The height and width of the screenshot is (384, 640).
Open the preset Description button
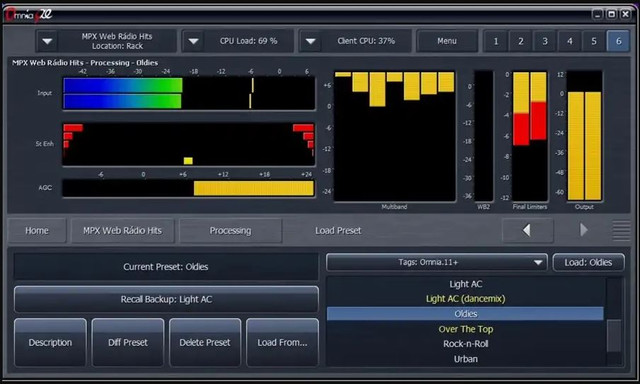50,342
